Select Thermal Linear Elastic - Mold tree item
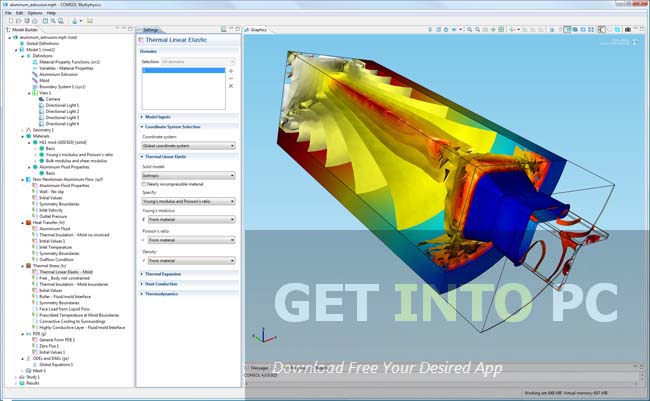Image resolution: width=650 pixels, height=401 pixels. [66, 272]
